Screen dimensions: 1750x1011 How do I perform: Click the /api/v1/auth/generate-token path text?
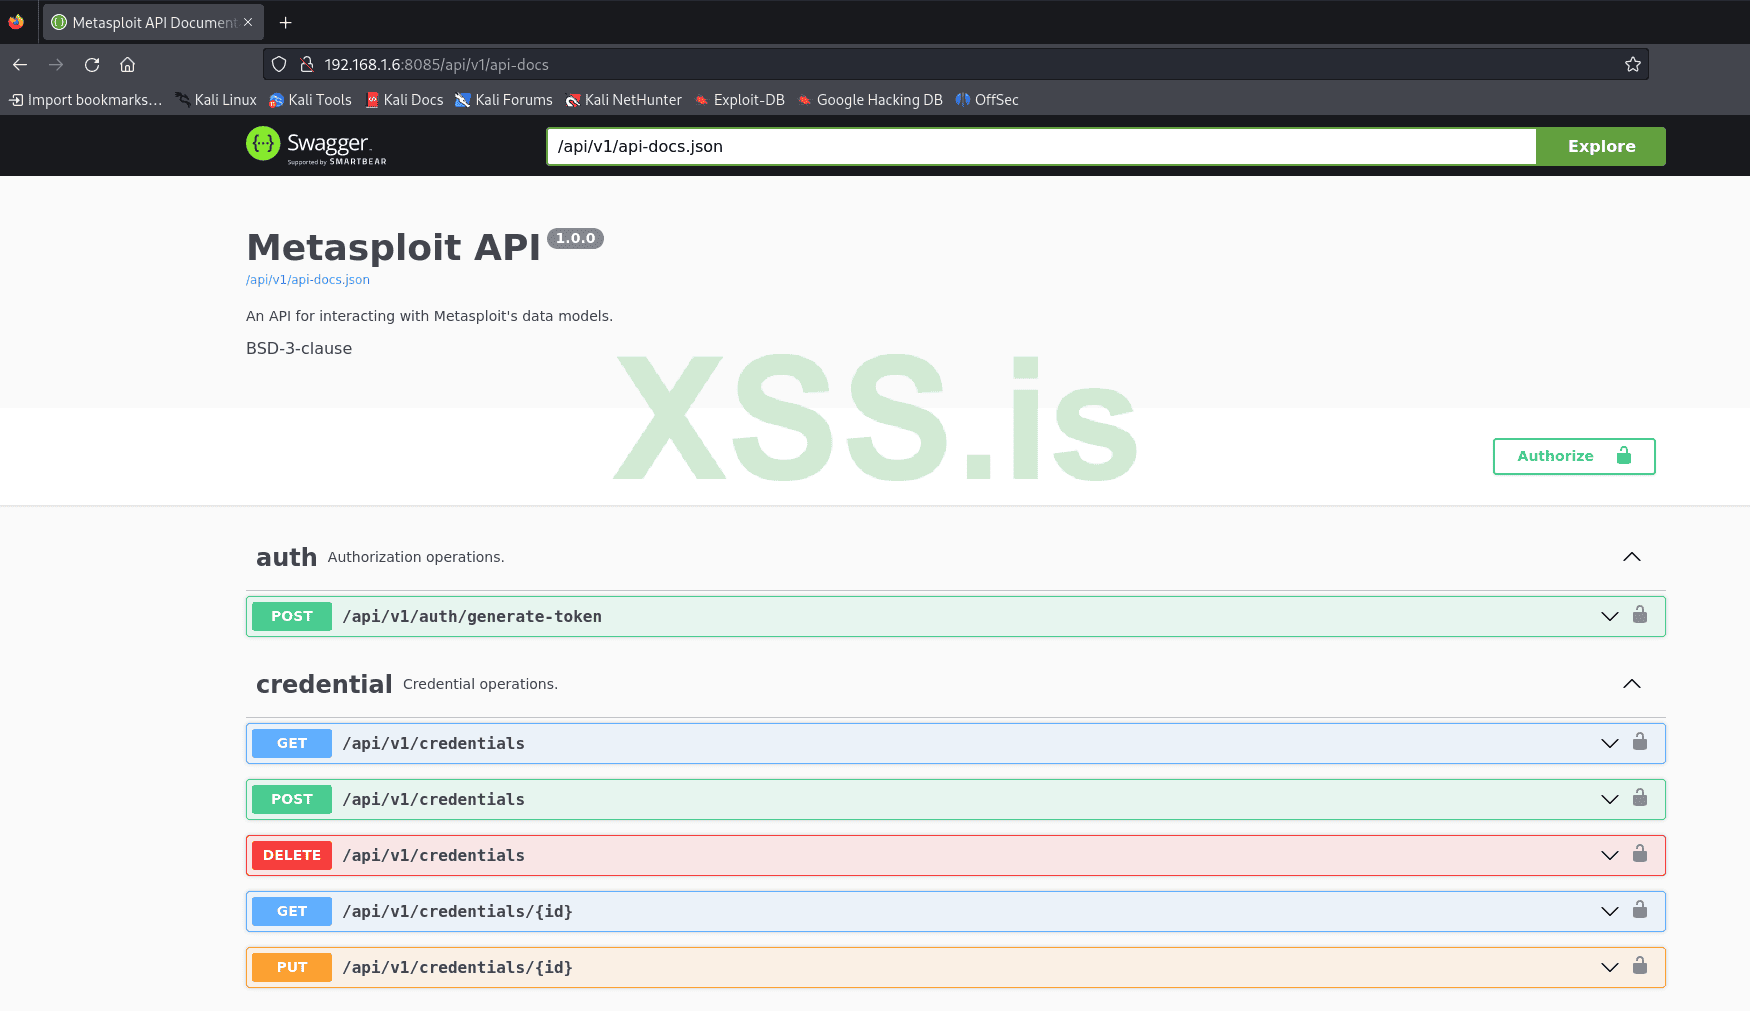coord(472,617)
